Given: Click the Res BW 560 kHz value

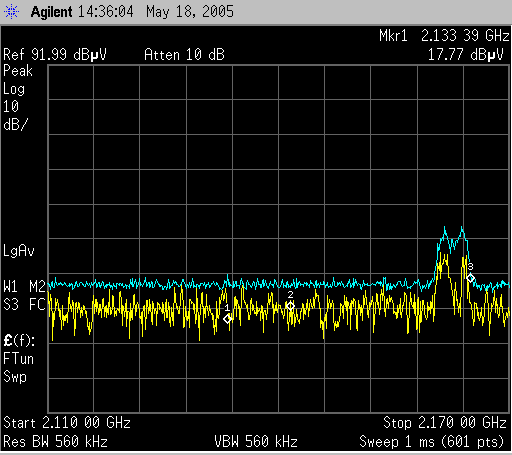Looking at the screenshot, I should tap(55, 442).
